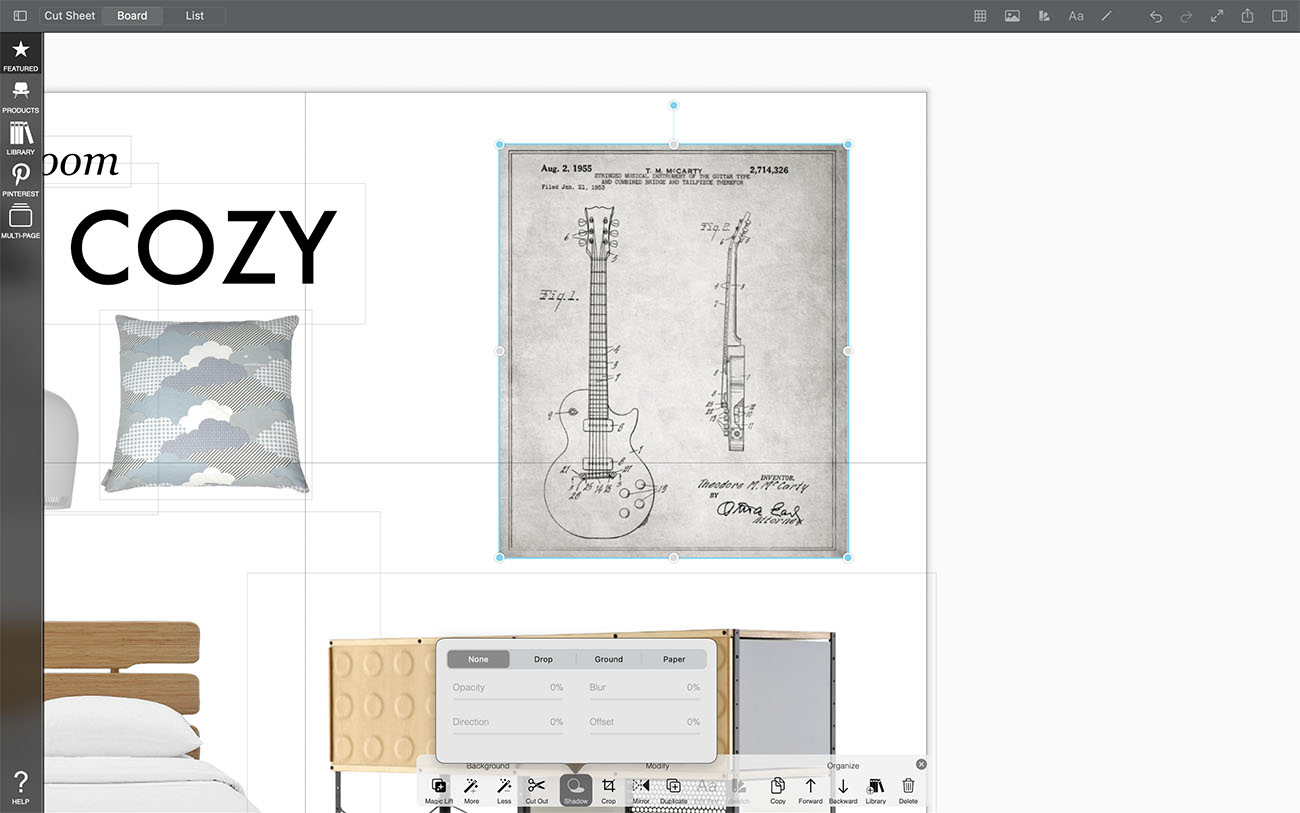The image size is (1300, 813).
Task: Toggle the right inspector panel icon
Action: tap(1279, 16)
